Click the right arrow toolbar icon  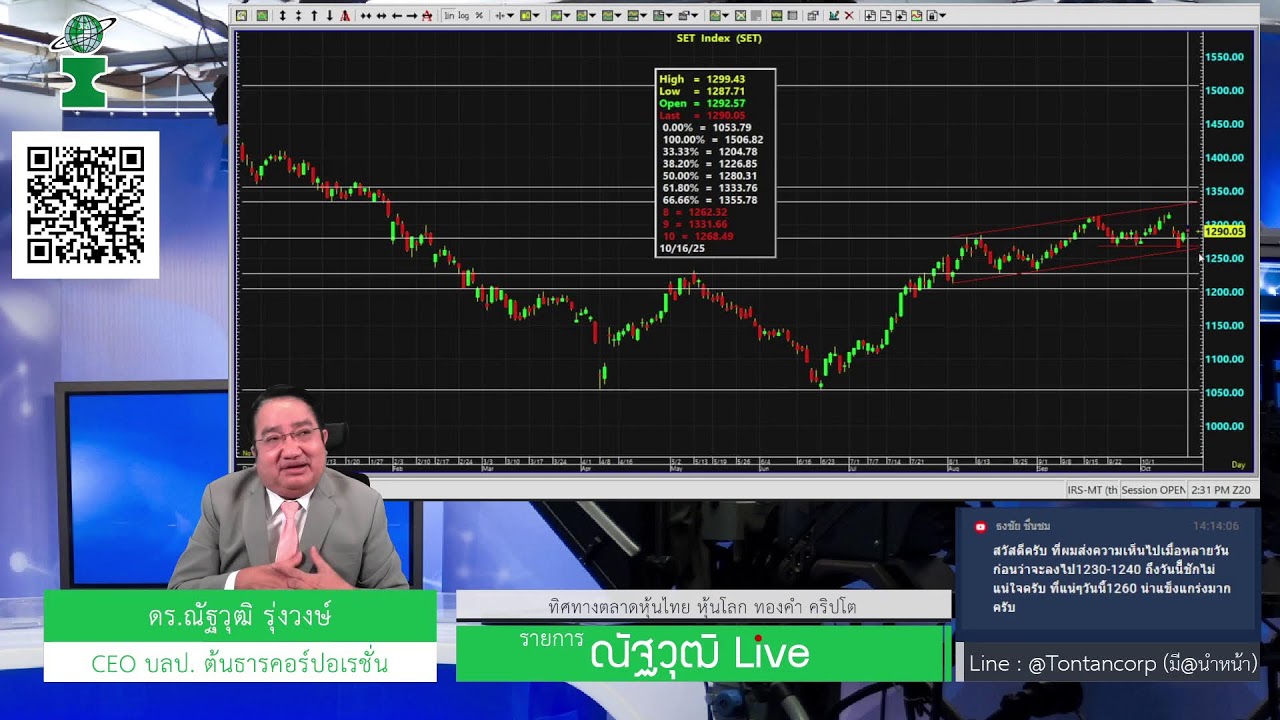click(x=412, y=16)
